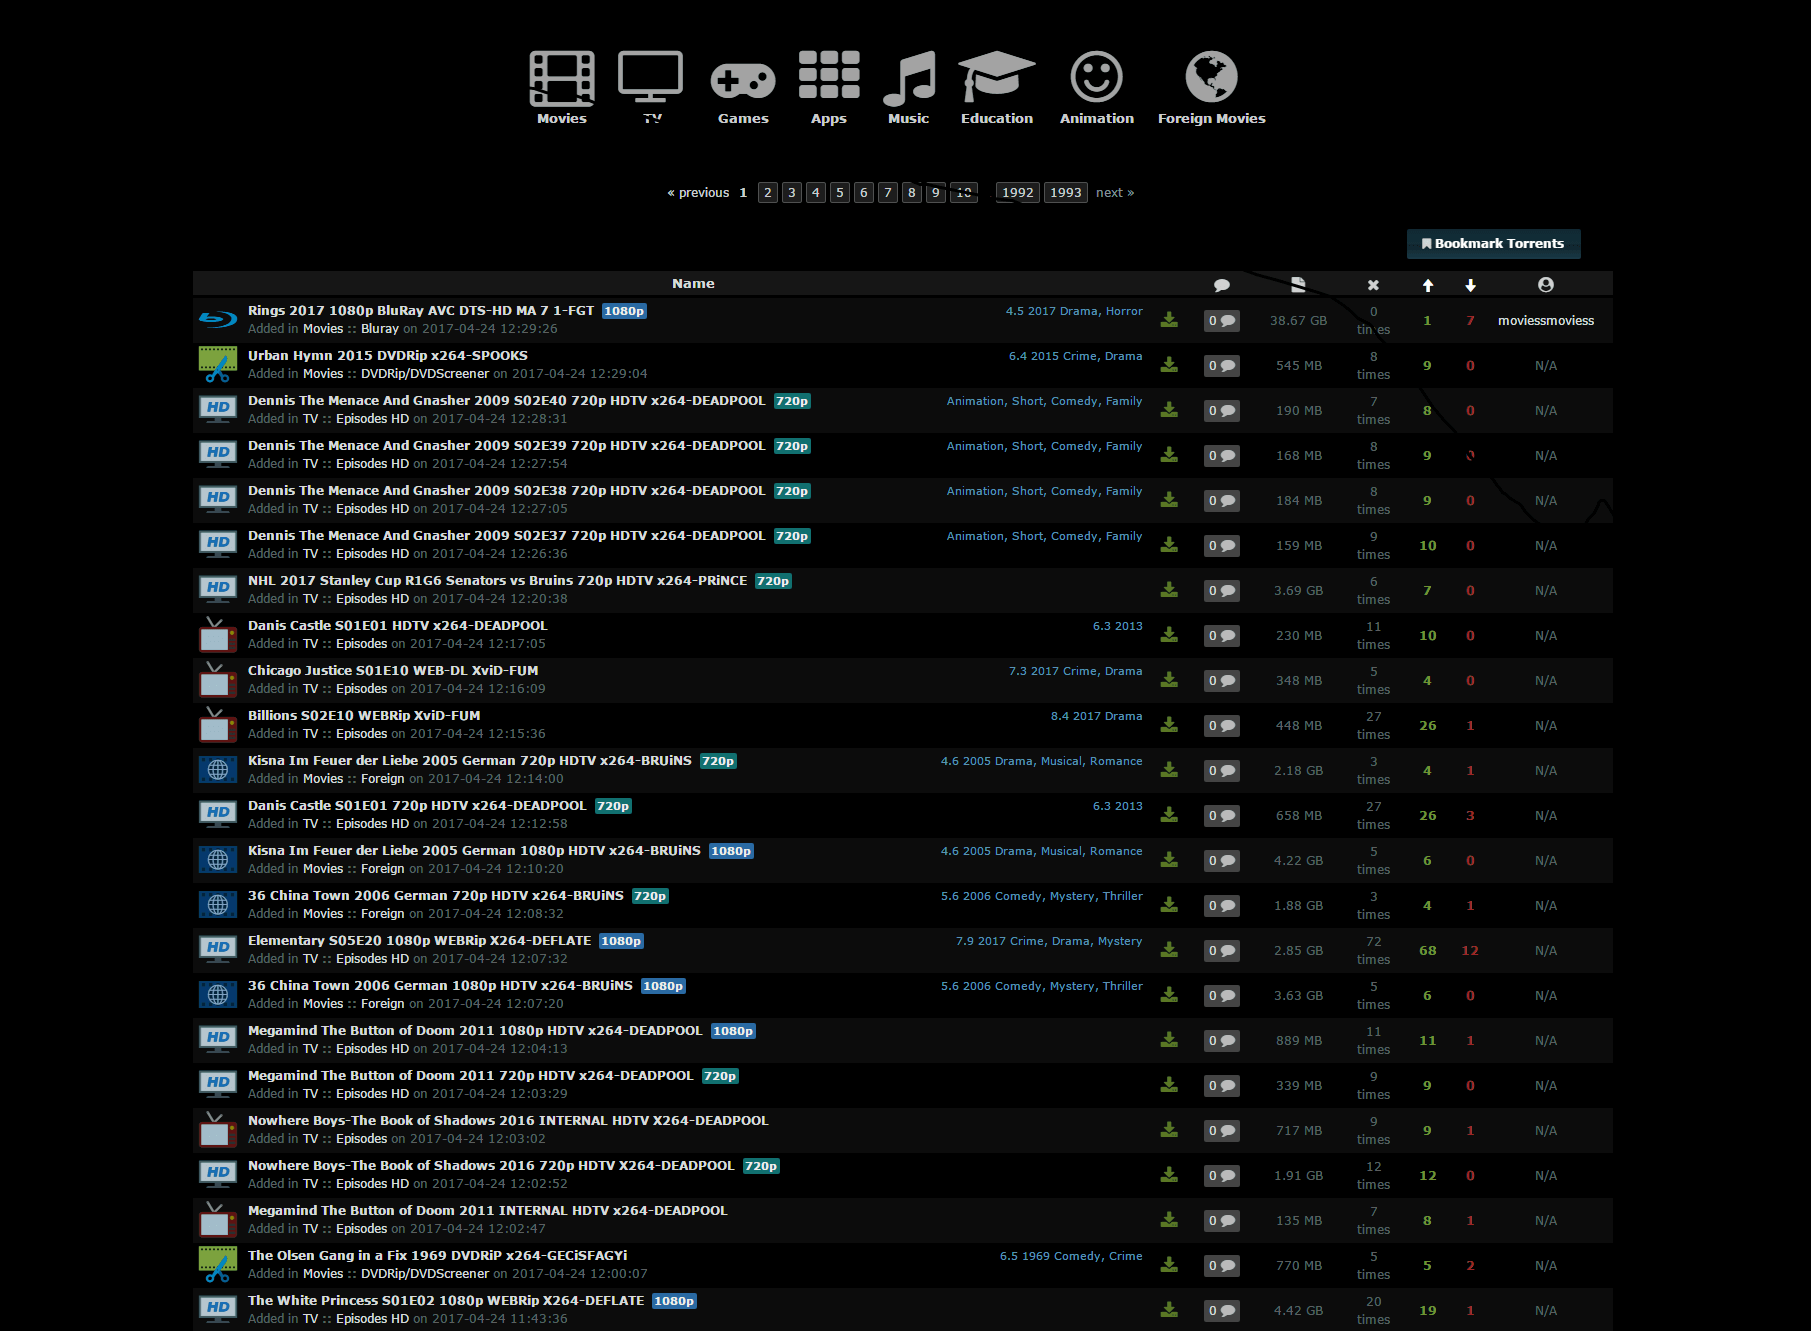Open comments for Danis Castle S01E01 HDTV x264
This screenshot has width=1811, height=1331.
tap(1222, 636)
